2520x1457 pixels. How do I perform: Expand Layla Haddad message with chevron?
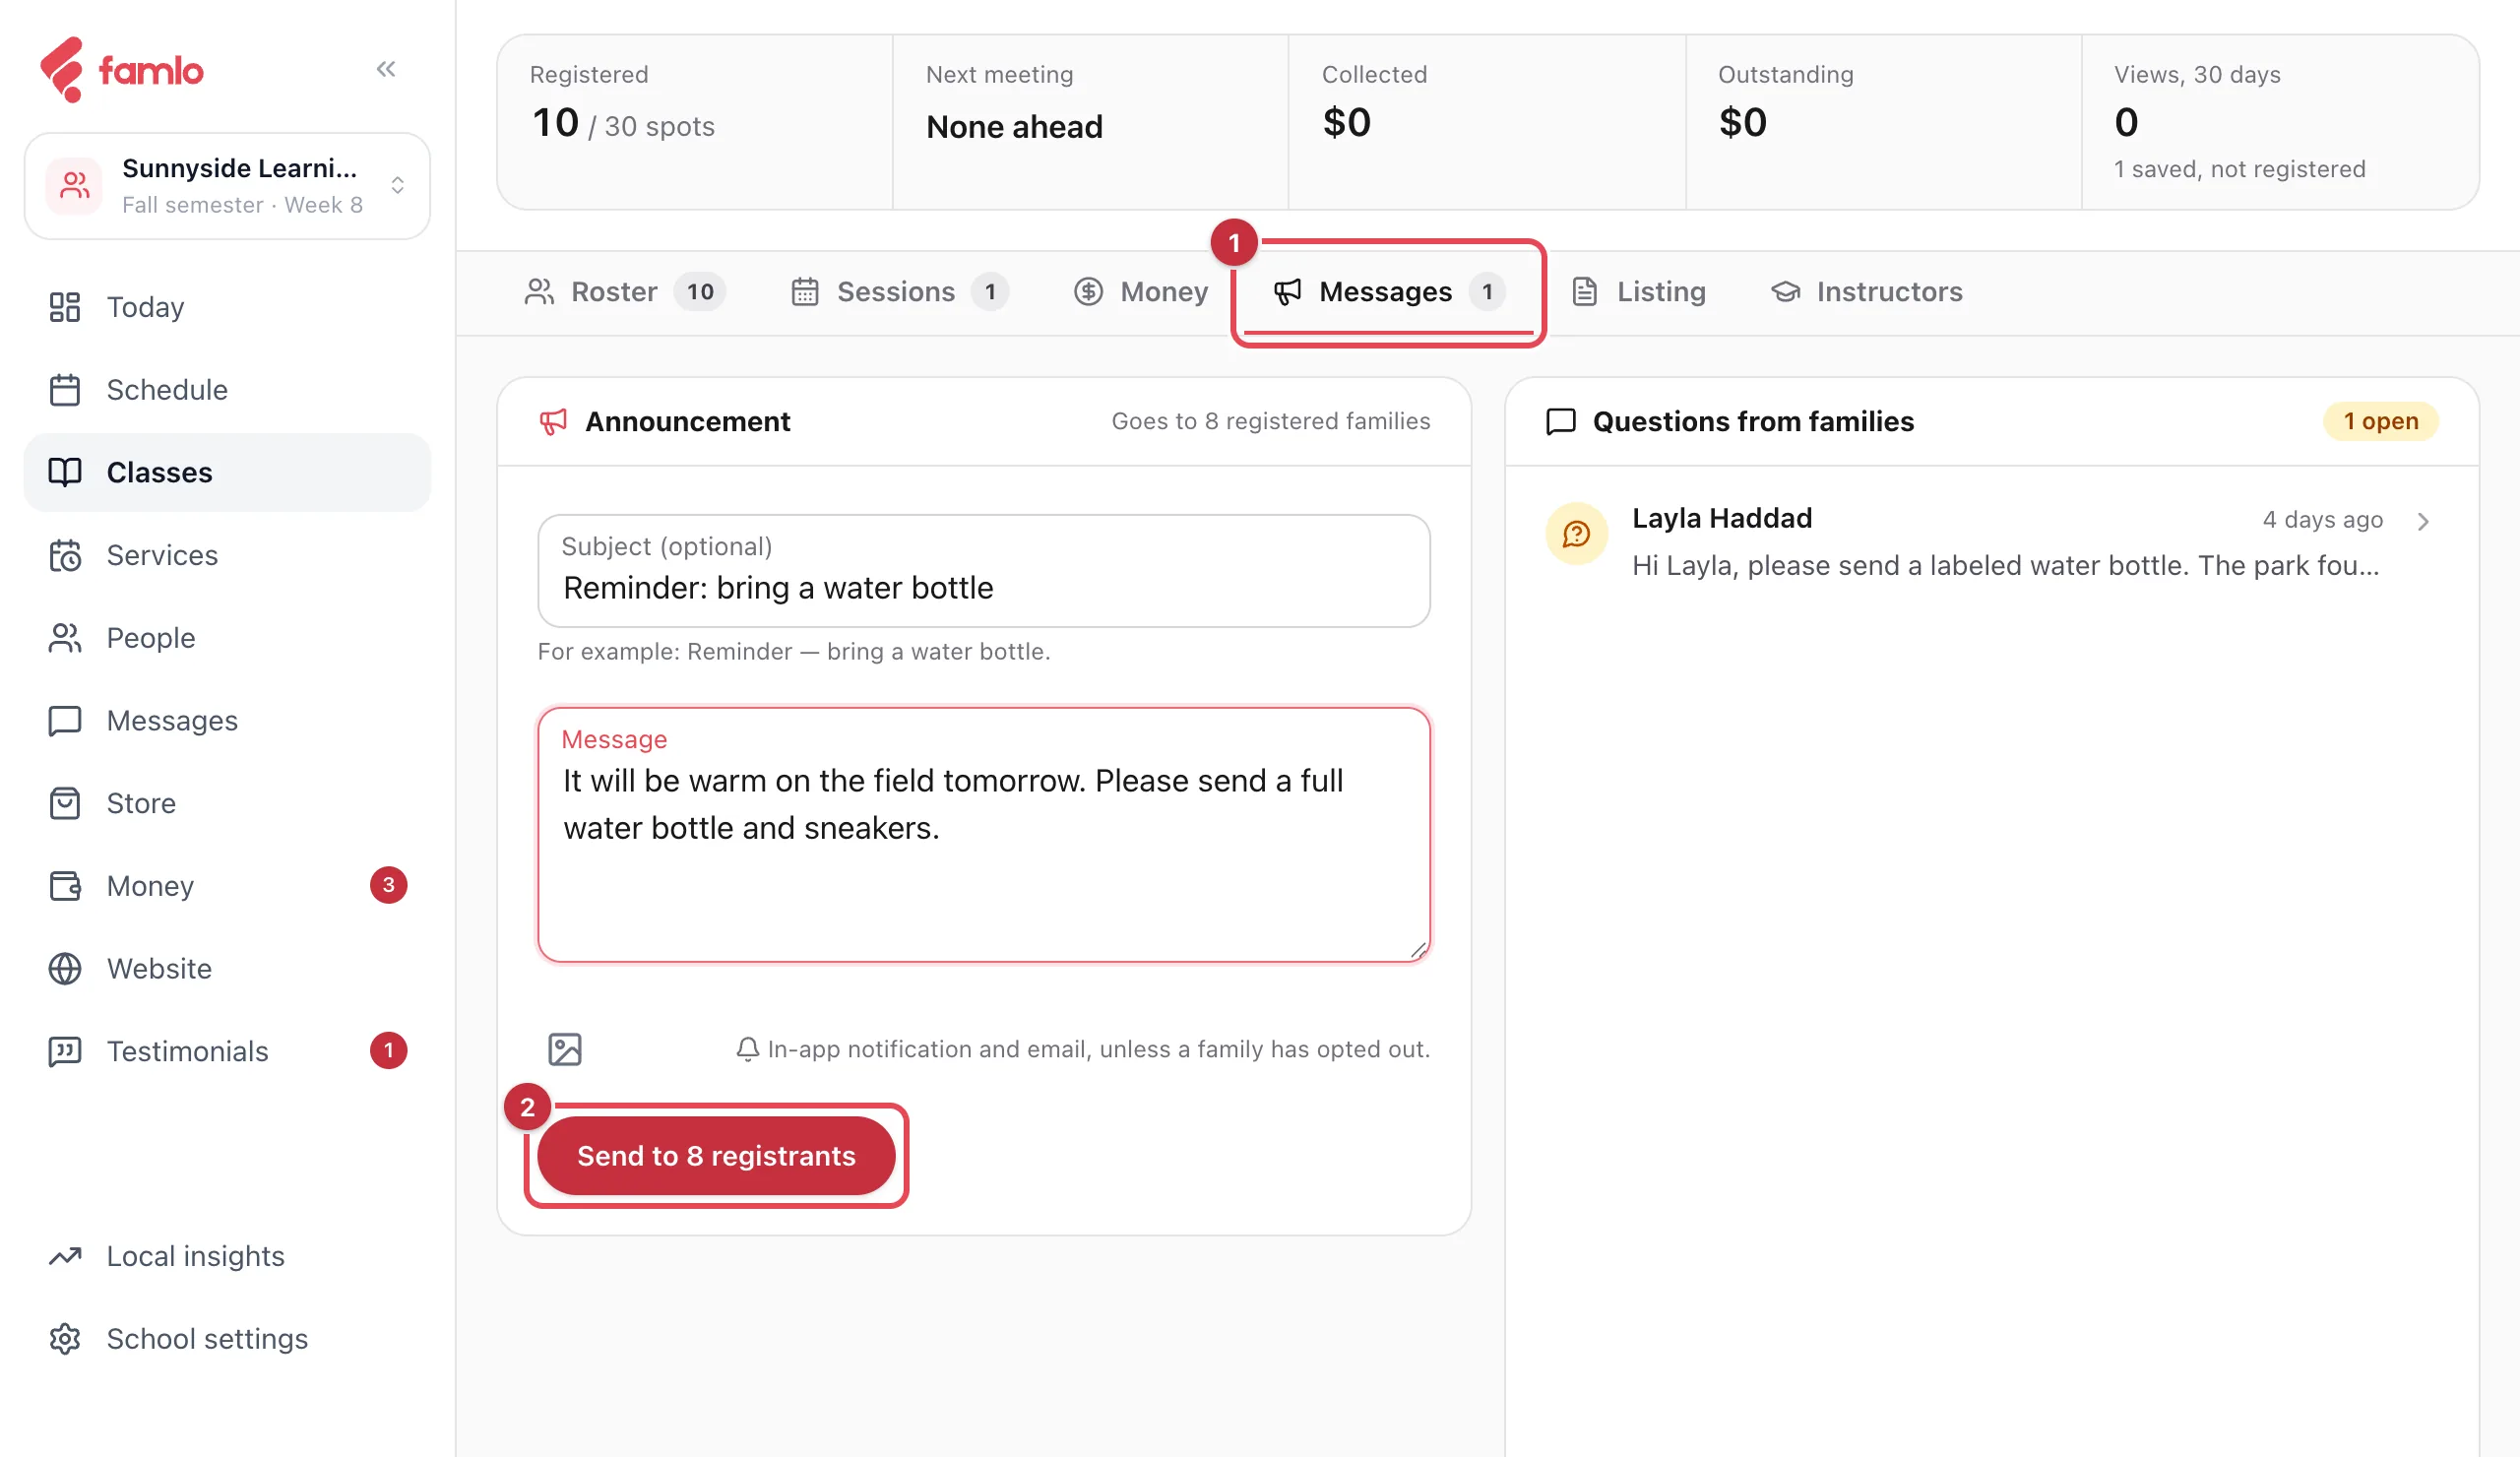pyautogui.click(x=2423, y=521)
